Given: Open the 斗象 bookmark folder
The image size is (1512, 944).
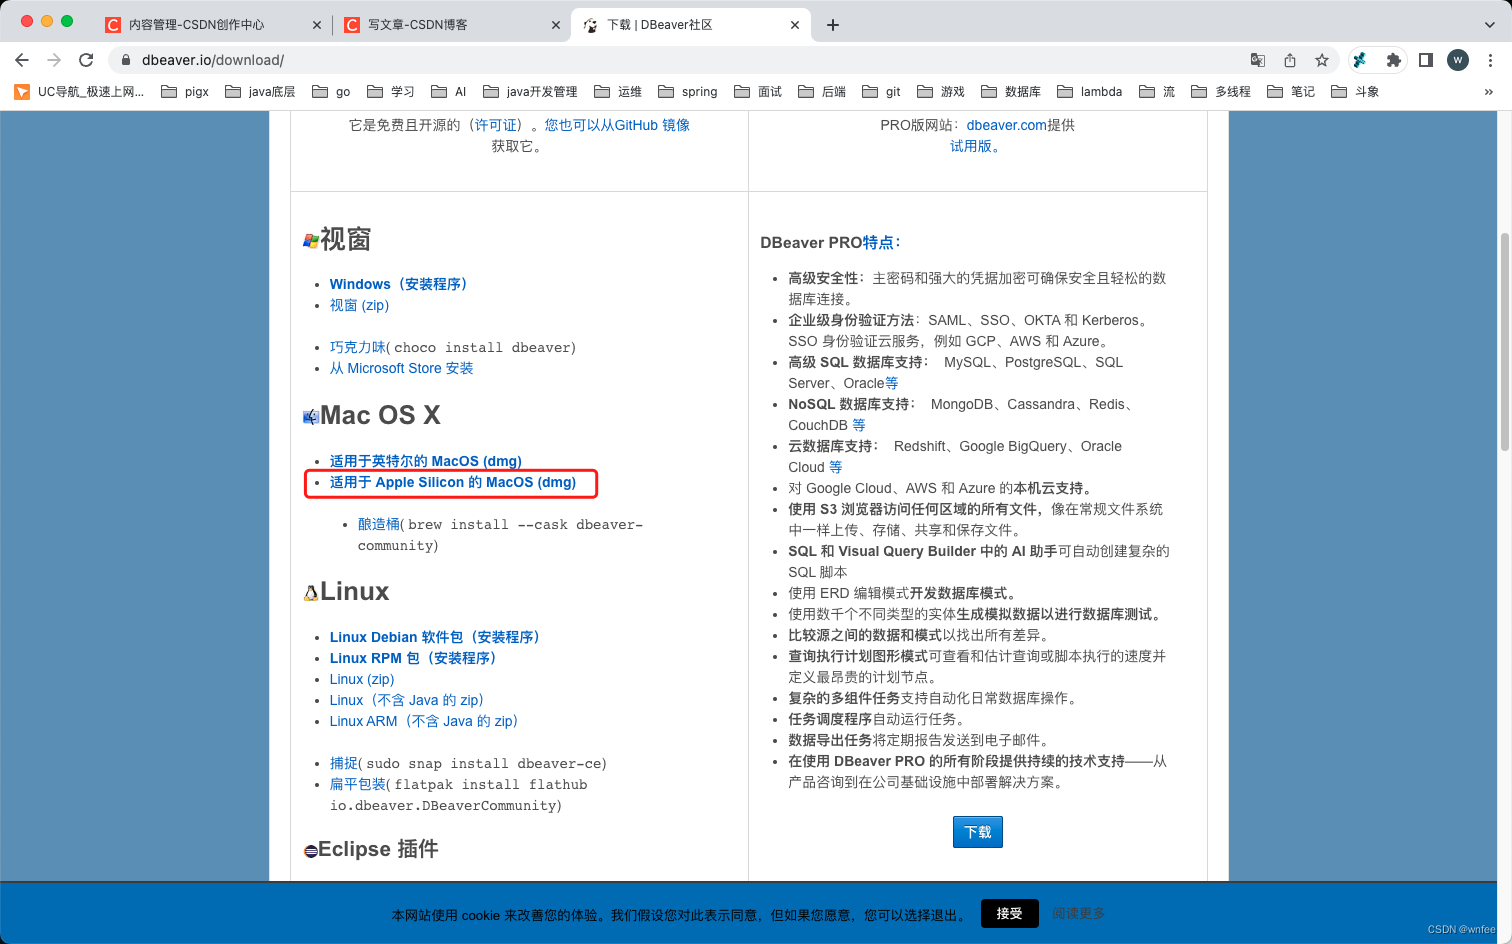Looking at the screenshot, I should (1355, 92).
